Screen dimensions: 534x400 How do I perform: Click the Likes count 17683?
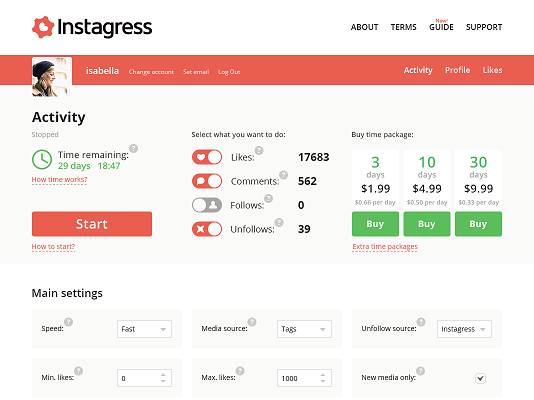314,157
